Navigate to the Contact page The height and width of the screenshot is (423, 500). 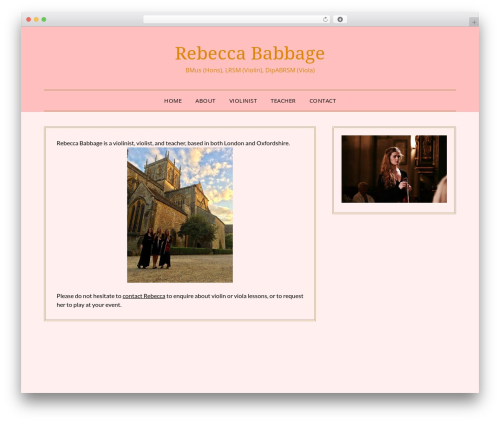322,101
